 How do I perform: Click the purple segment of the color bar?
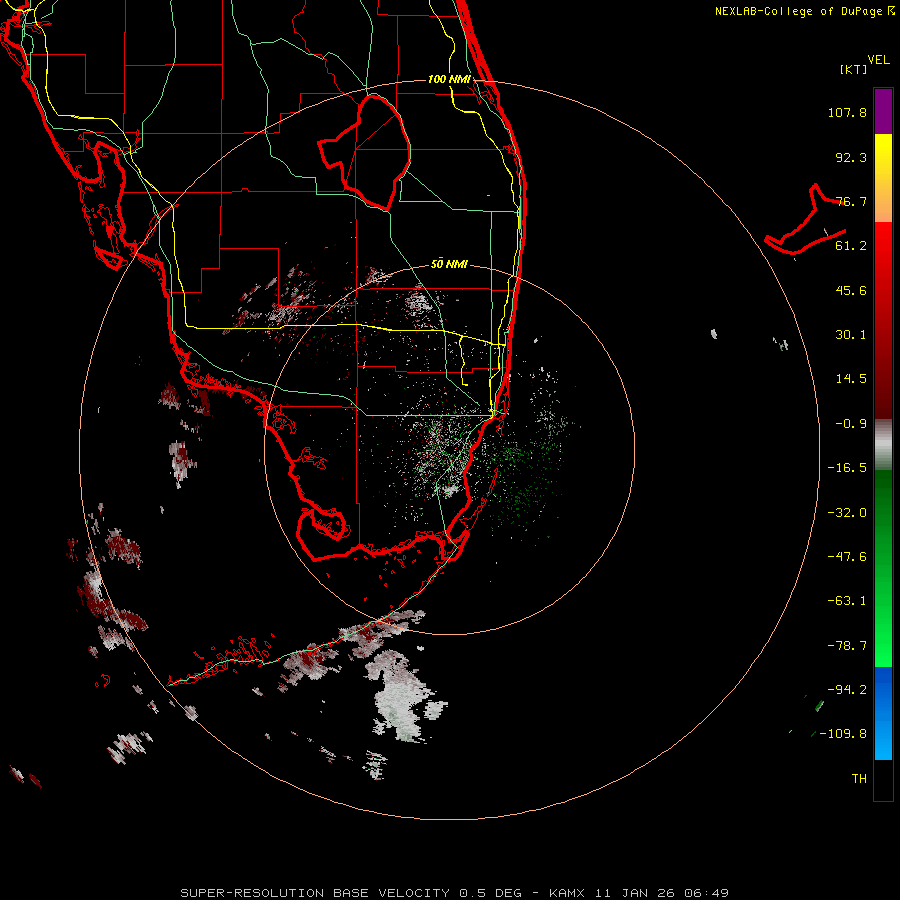(x=883, y=111)
